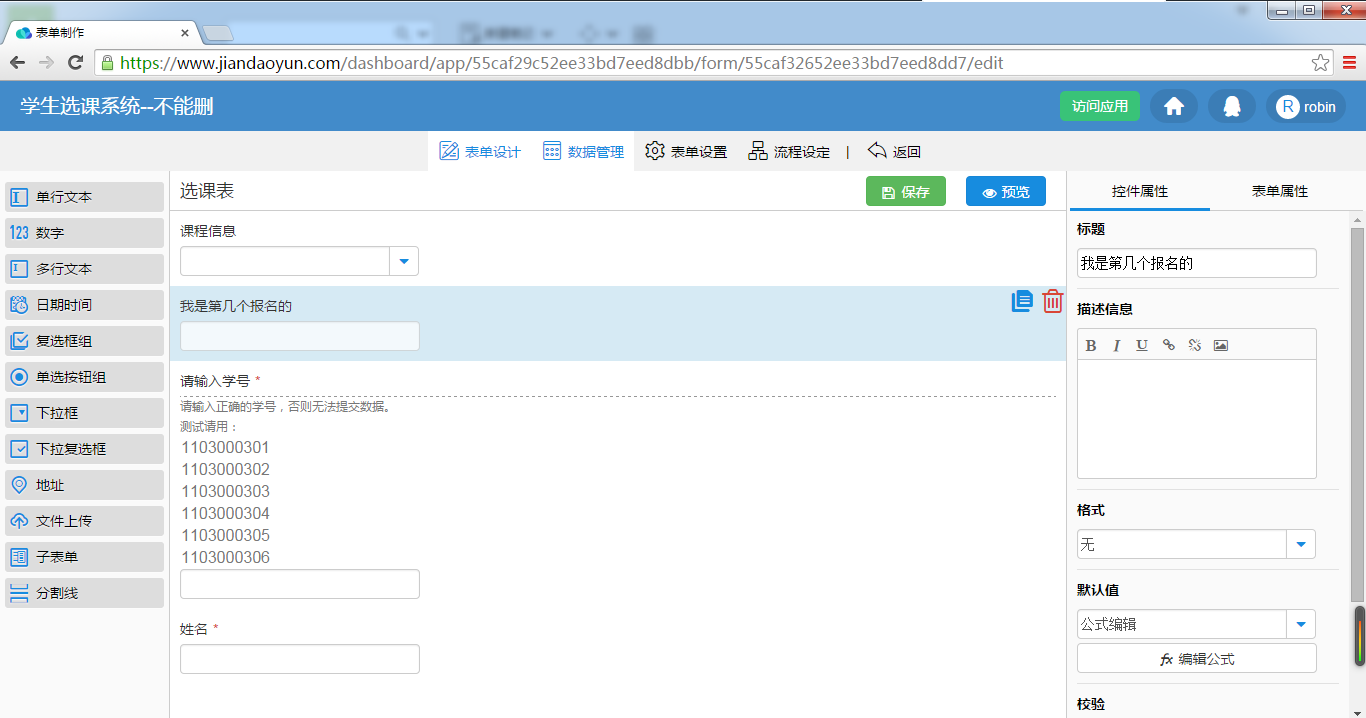Add a 复选框组 checkbox group widget

[x=84, y=341]
